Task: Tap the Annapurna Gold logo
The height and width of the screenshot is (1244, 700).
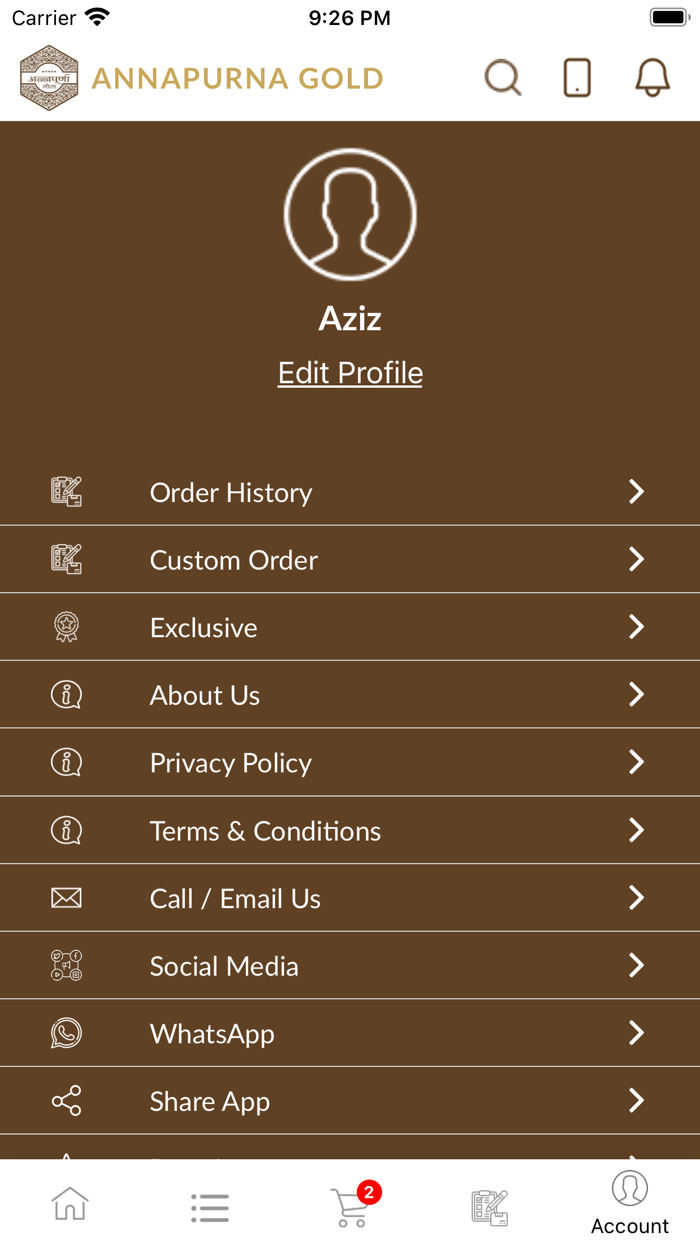Action: coord(49,78)
